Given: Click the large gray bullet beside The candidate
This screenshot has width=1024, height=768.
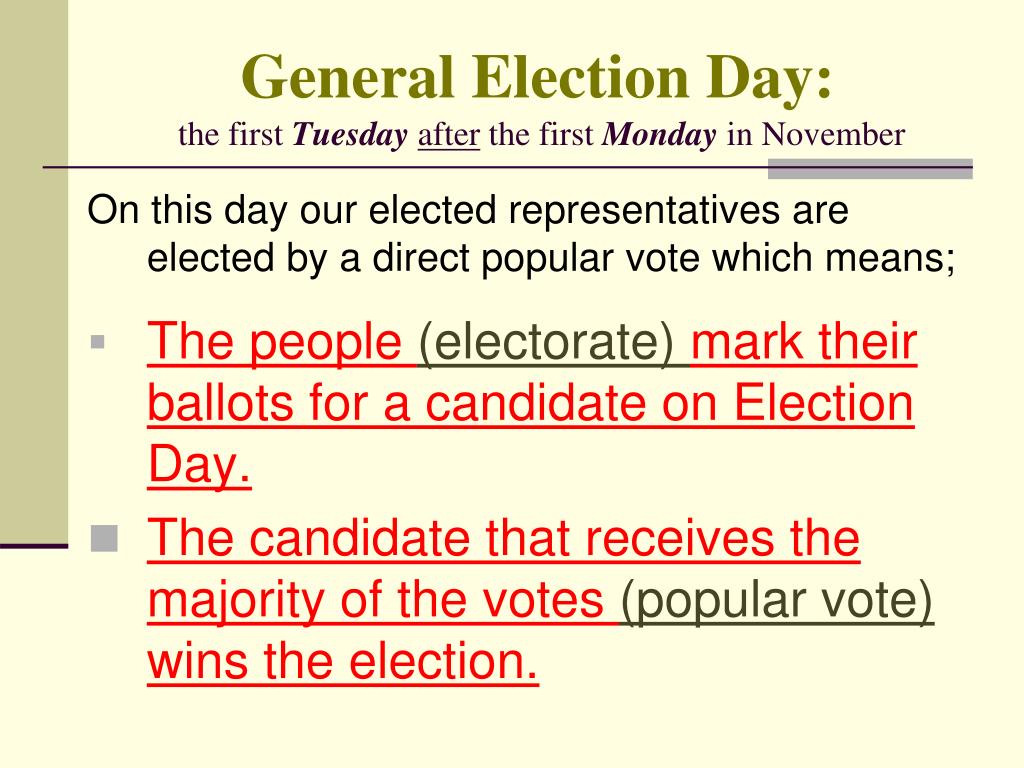Looking at the screenshot, I should [104, 539].
